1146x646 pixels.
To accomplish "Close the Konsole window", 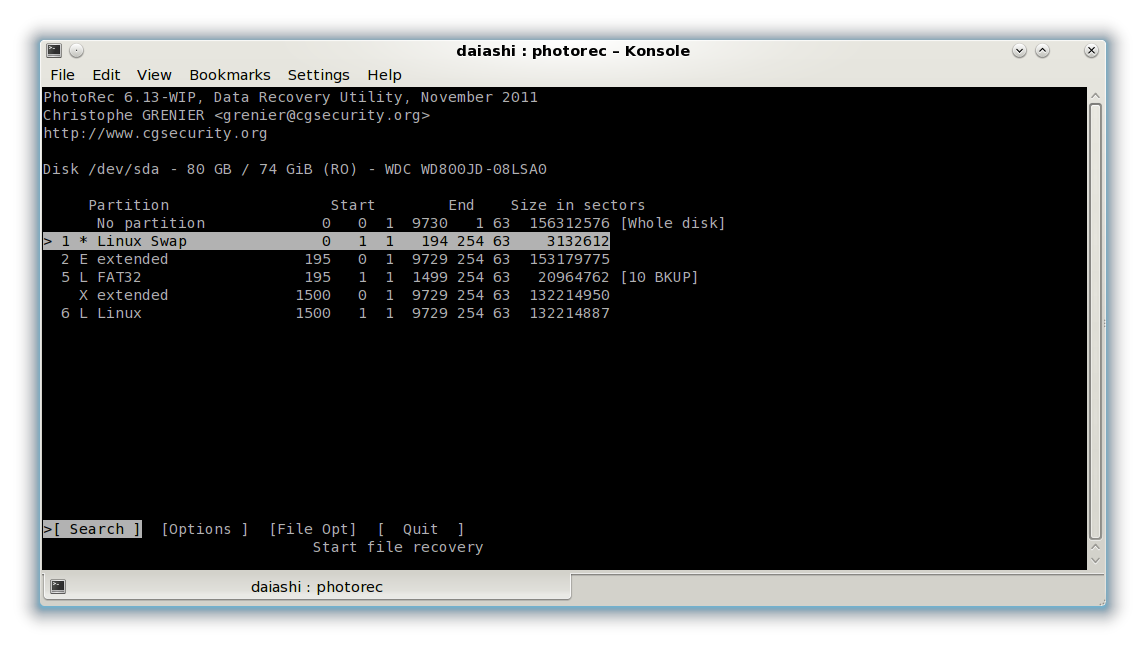I will [x=1091, y=50].
